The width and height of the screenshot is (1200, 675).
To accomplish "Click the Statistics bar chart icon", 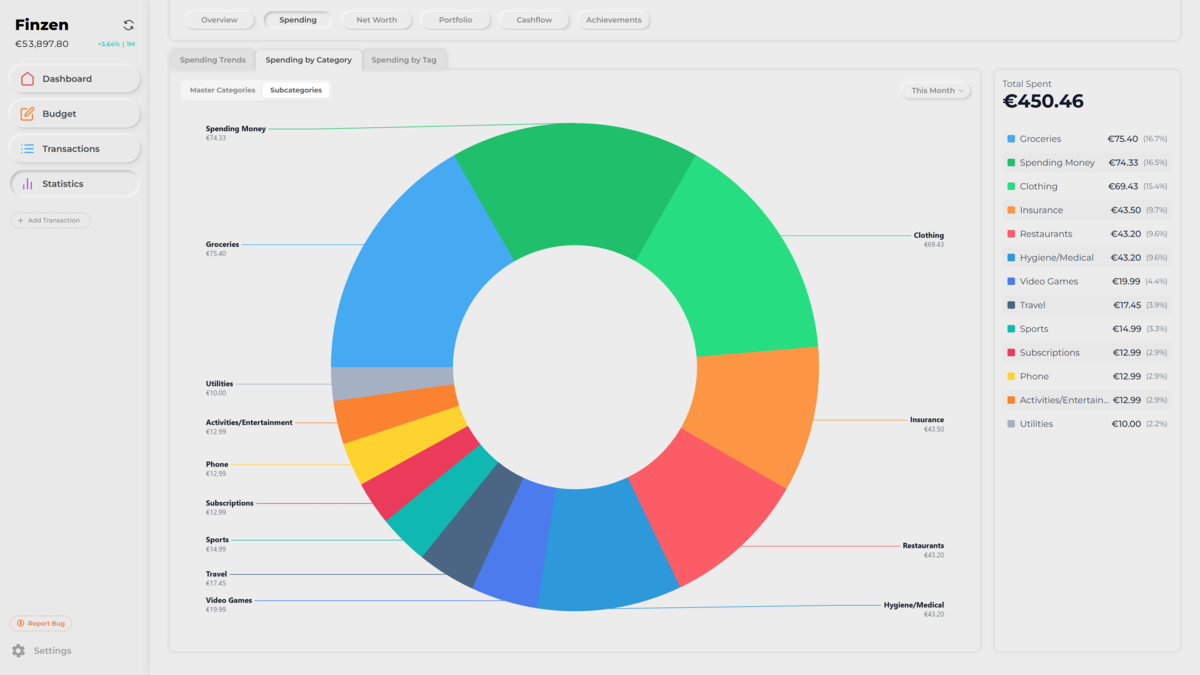I will coord(27,184).
